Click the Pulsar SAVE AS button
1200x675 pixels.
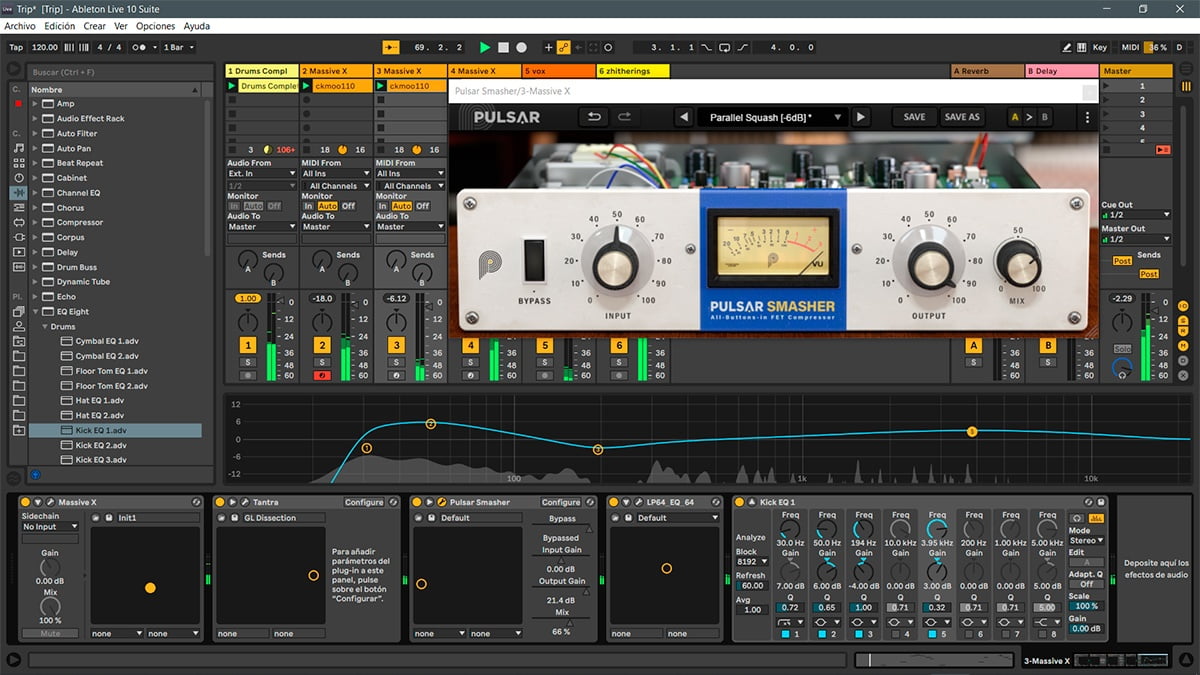[962, 117]
